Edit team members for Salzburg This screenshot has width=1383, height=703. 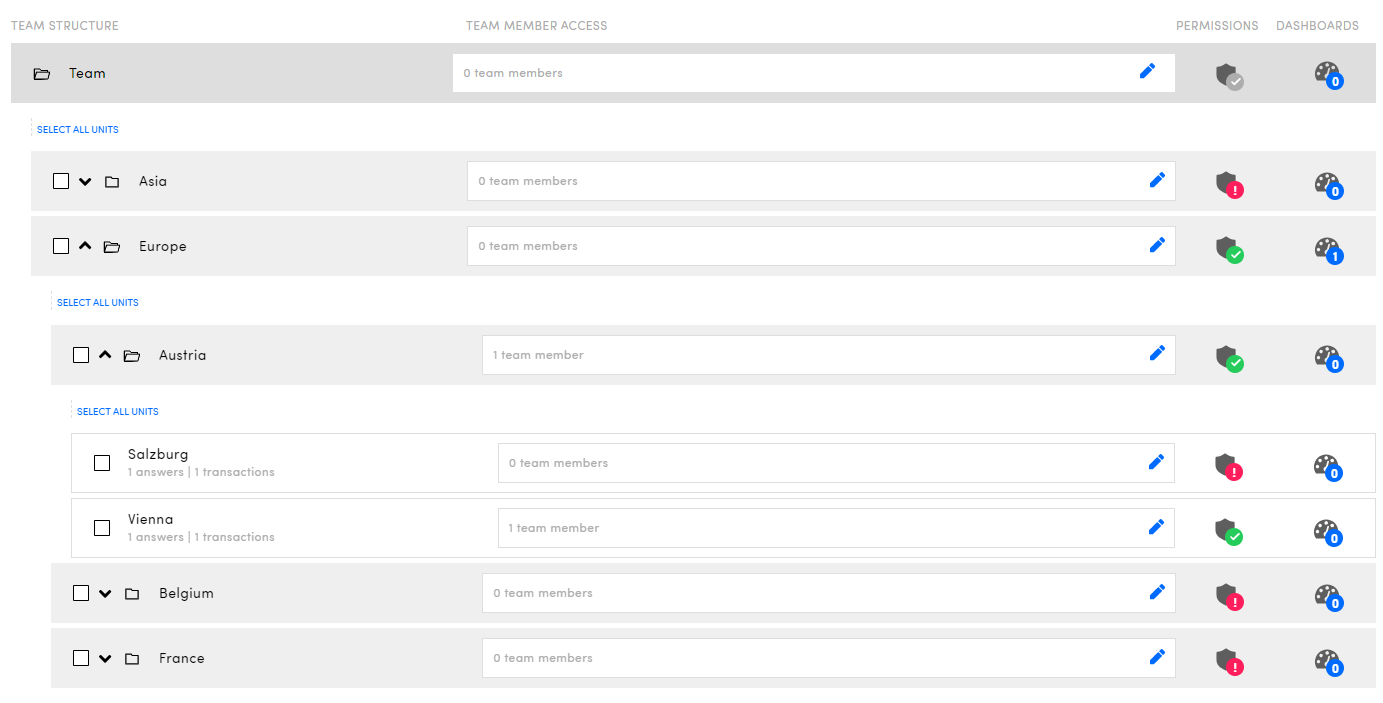pos(1156,462)
